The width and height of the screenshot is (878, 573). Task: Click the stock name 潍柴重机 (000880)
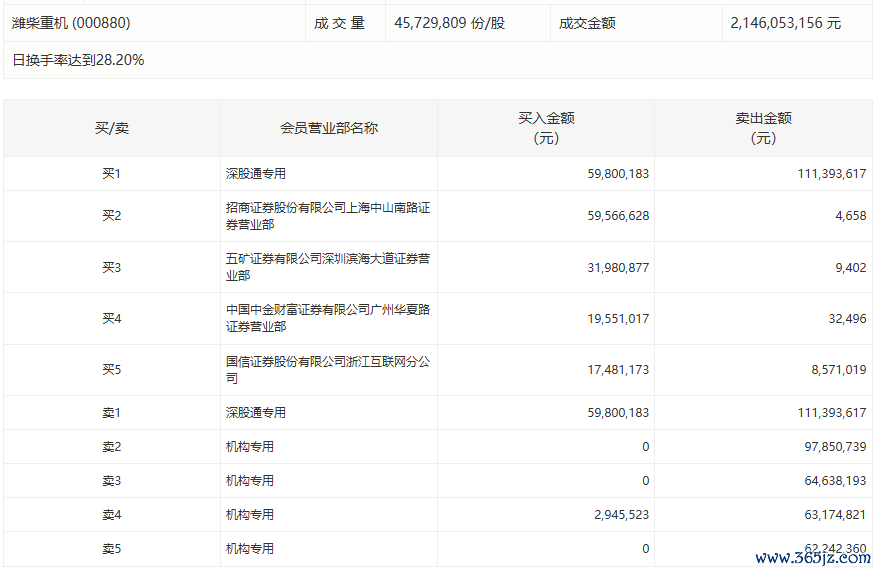[x=71, y=22]
